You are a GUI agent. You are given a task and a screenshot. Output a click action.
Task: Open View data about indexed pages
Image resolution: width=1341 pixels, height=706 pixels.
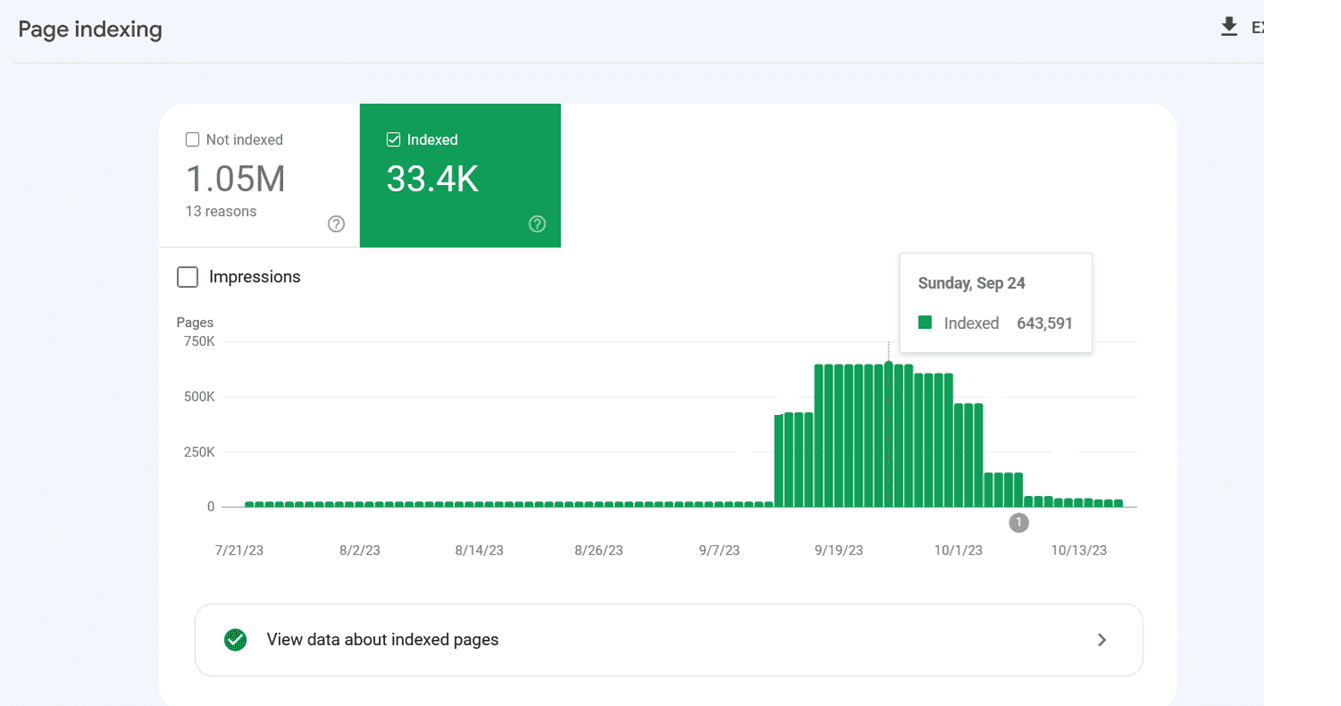click(x=382, y=640)
